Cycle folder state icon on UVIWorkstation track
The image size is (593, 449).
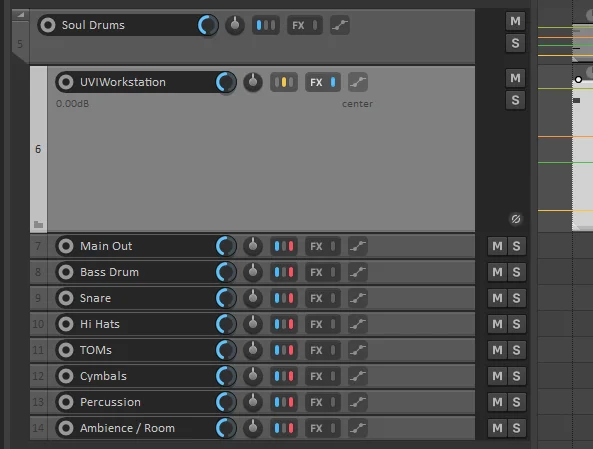click(x=38, y=225)
